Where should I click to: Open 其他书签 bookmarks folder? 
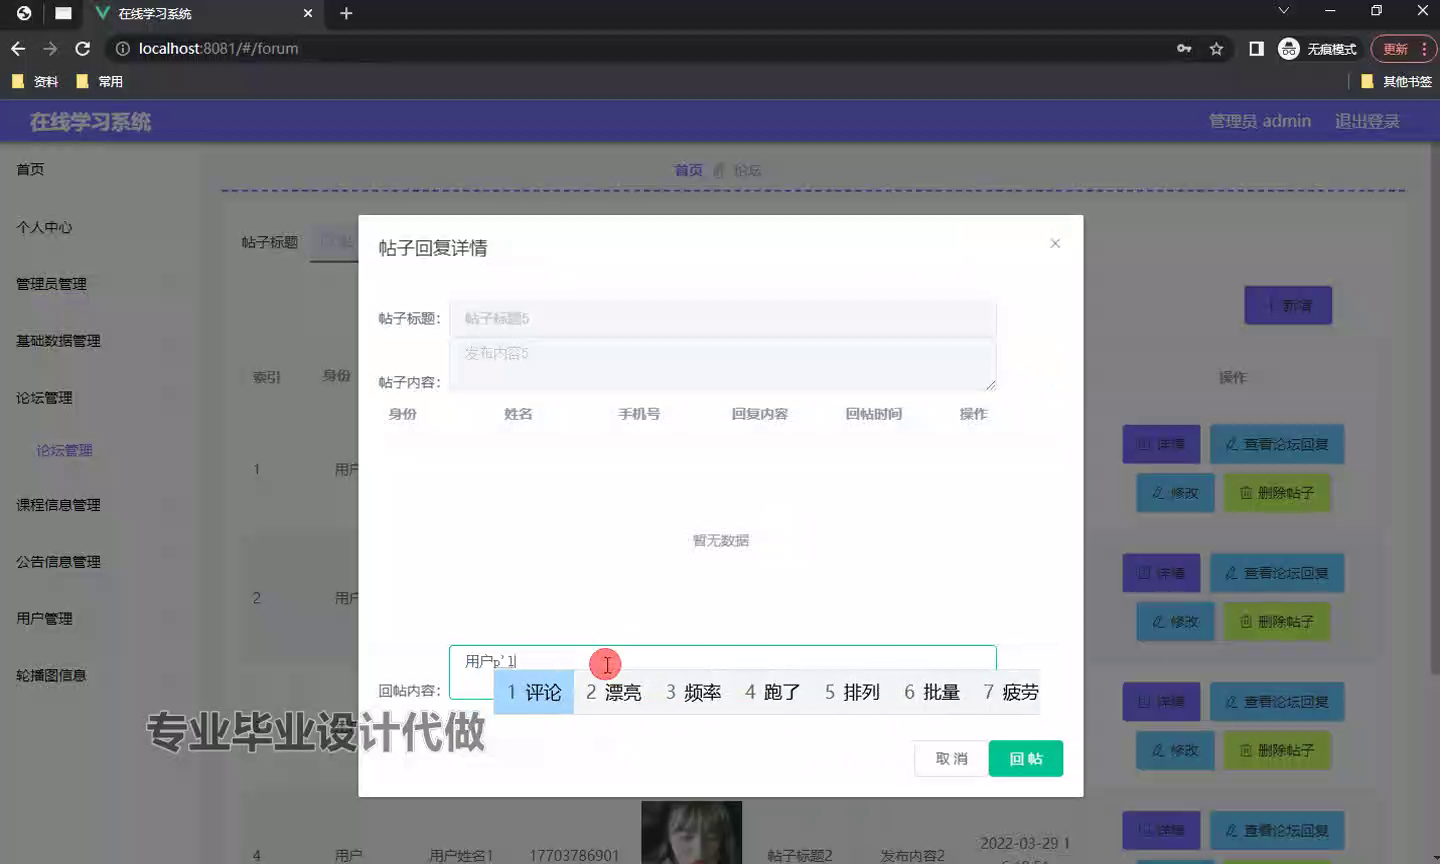[x=1396, y=81]
